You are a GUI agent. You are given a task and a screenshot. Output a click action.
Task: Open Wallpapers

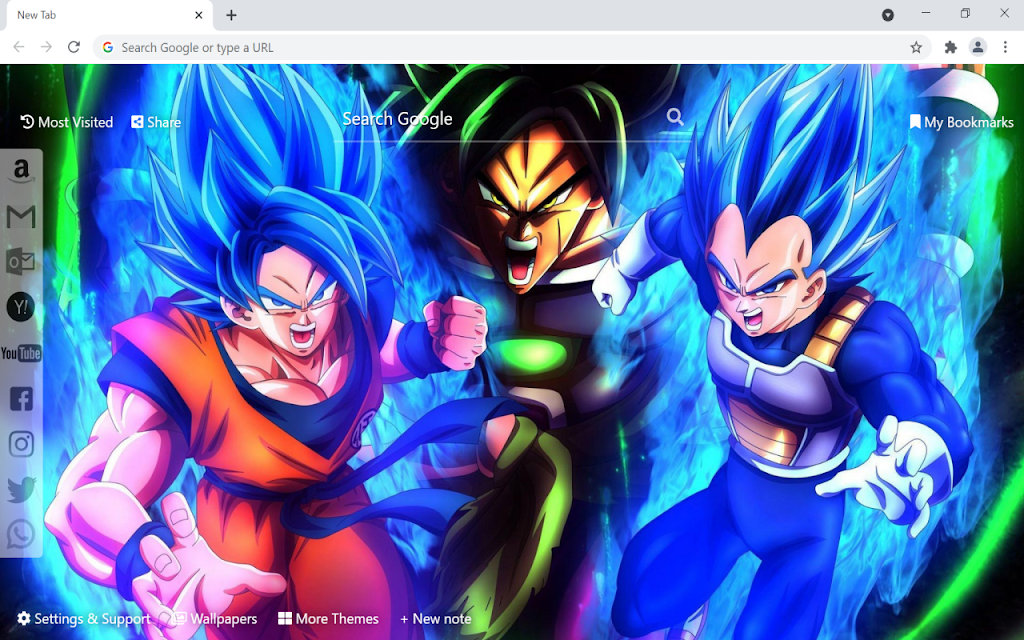tap(214, 618)
